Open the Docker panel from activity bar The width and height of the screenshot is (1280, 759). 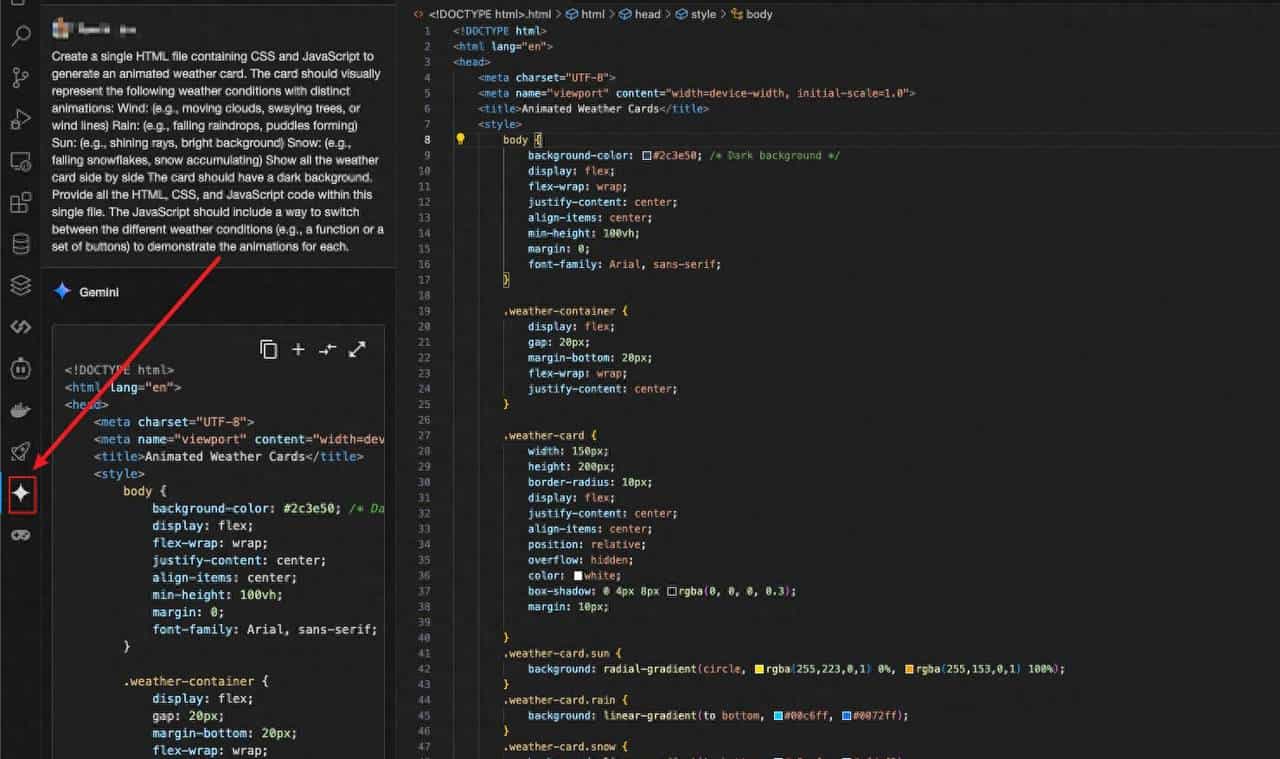(20, 410)
